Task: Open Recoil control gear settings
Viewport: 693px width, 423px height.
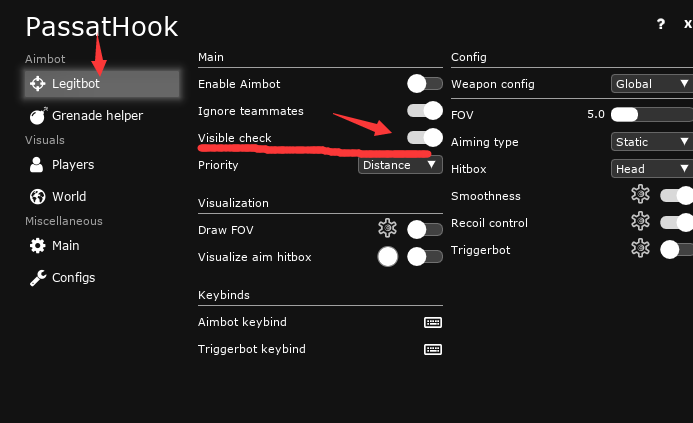Action: pos(640,222)
